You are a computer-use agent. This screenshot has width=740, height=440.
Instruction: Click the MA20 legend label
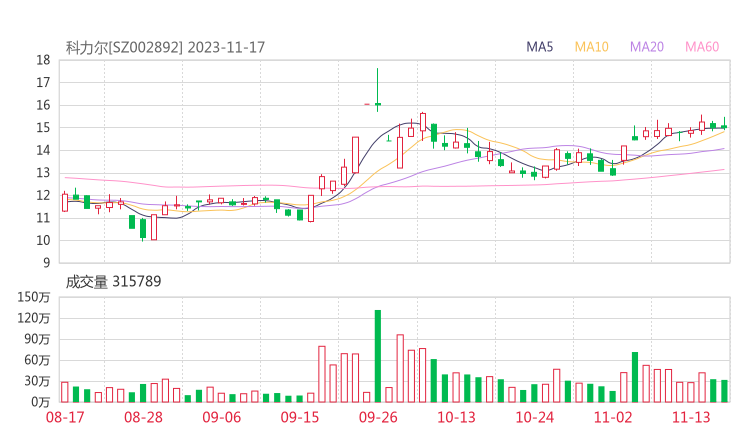[647, 47]
